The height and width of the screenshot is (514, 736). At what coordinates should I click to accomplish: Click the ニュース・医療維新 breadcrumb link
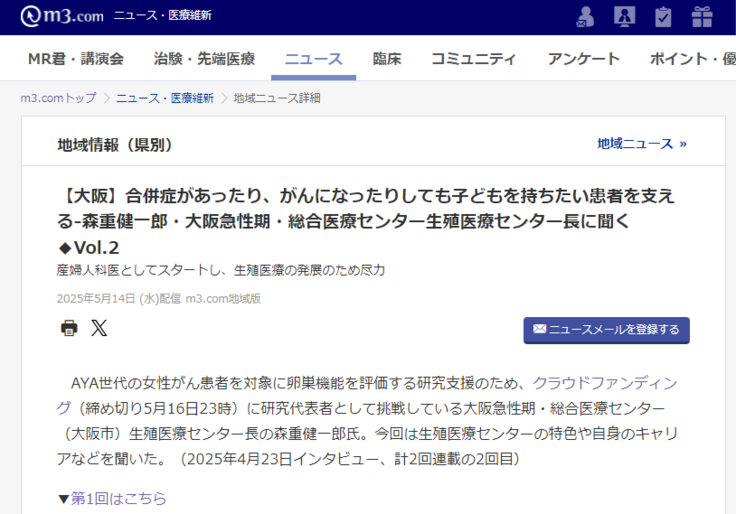click(164, 98)
